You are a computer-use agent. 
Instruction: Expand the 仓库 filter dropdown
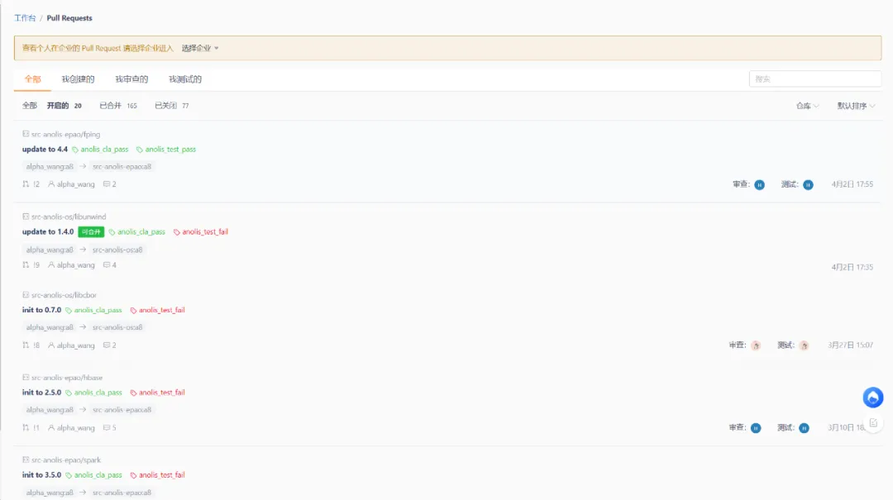click(807, 106)
